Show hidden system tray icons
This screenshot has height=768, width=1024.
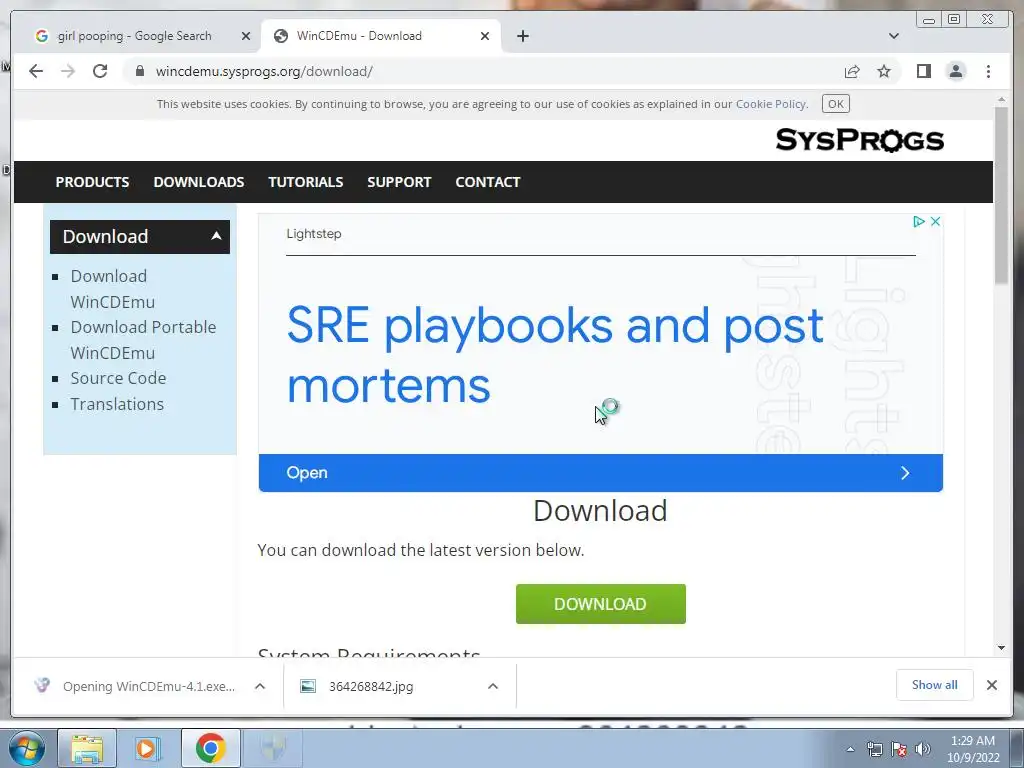tap(850, 749)
